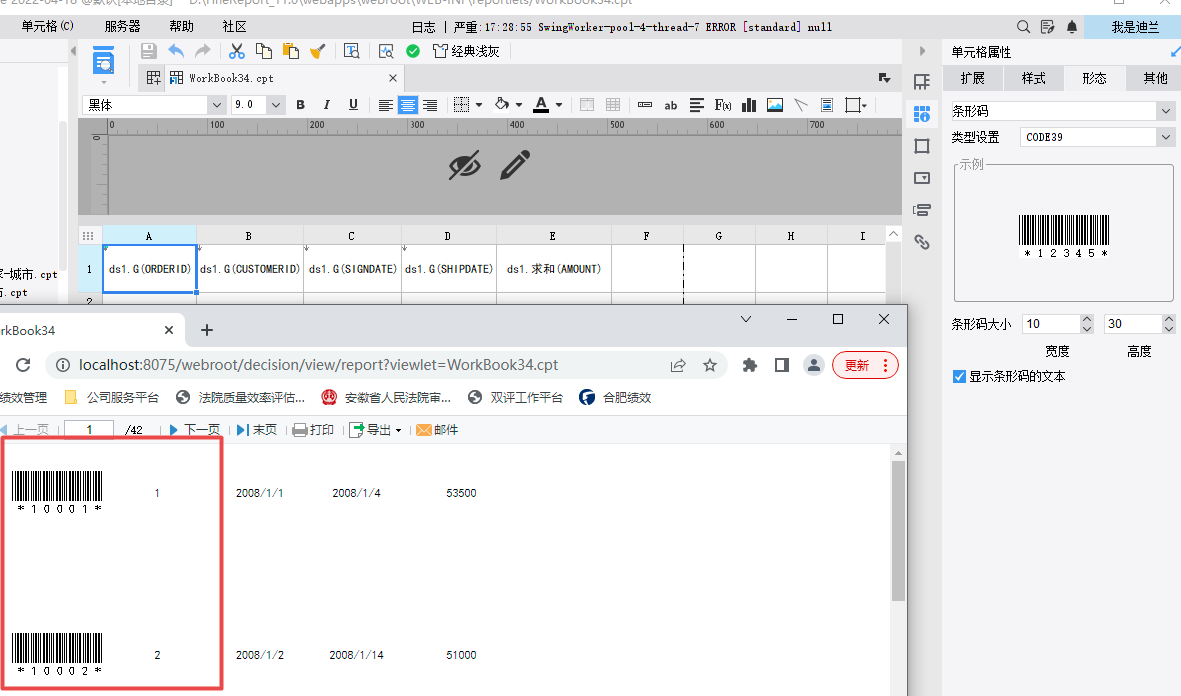1181x696 pixels.
Task: Click the paint bucket background color
Action: 502,105
